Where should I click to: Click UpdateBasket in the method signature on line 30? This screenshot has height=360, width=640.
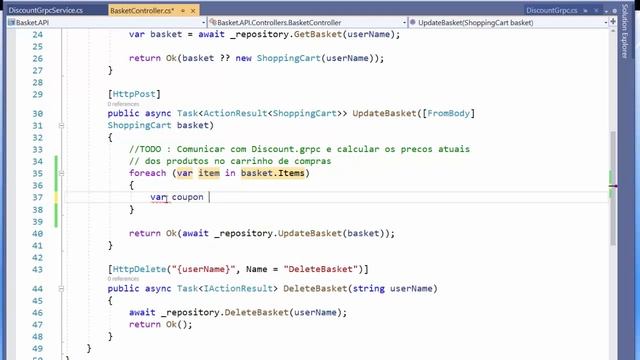click(384, 113)
